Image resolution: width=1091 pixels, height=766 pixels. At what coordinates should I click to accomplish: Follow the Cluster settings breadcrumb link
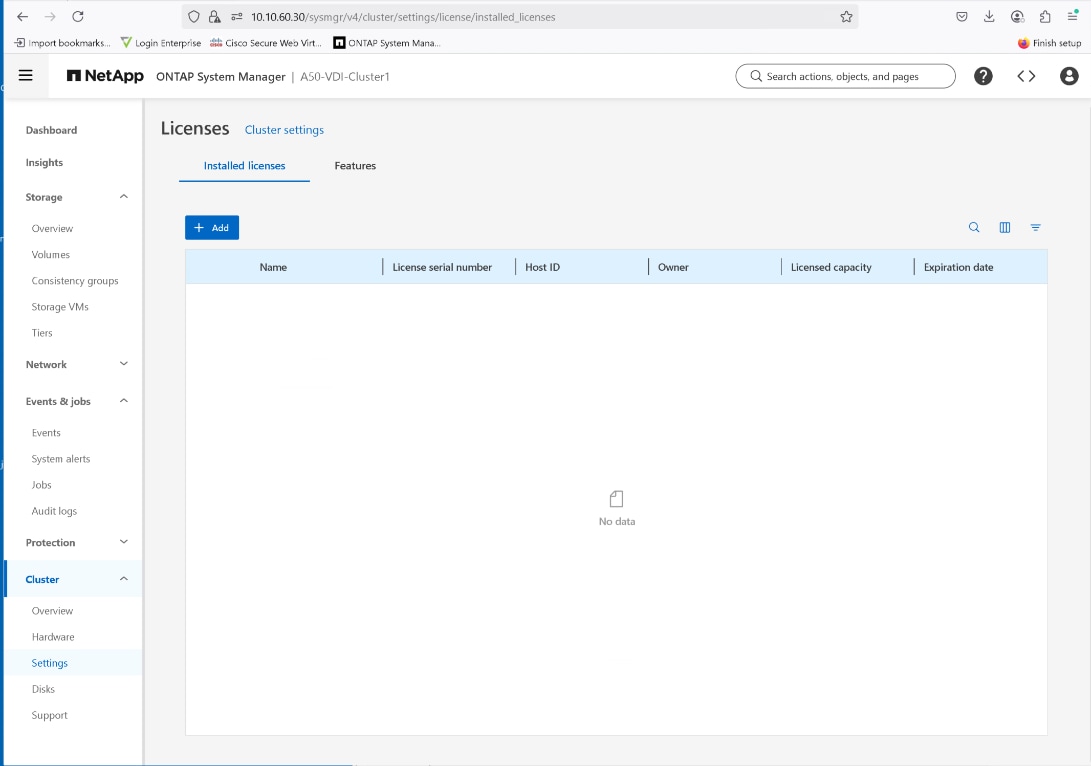pos(284,130)
